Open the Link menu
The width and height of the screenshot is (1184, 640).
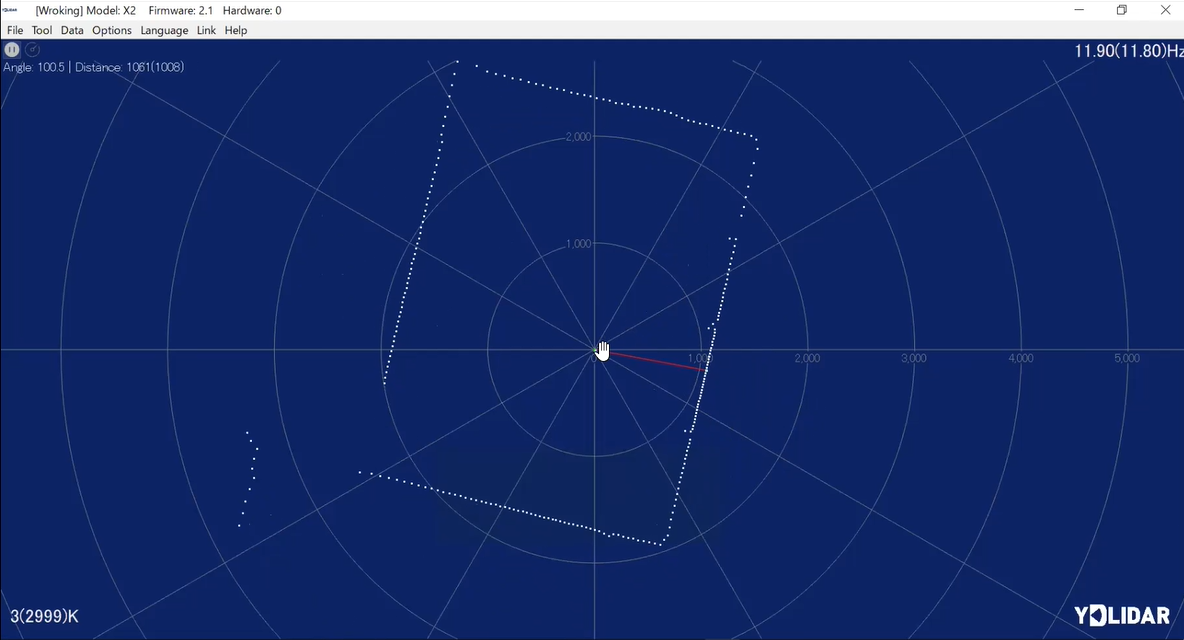point(206,30)
